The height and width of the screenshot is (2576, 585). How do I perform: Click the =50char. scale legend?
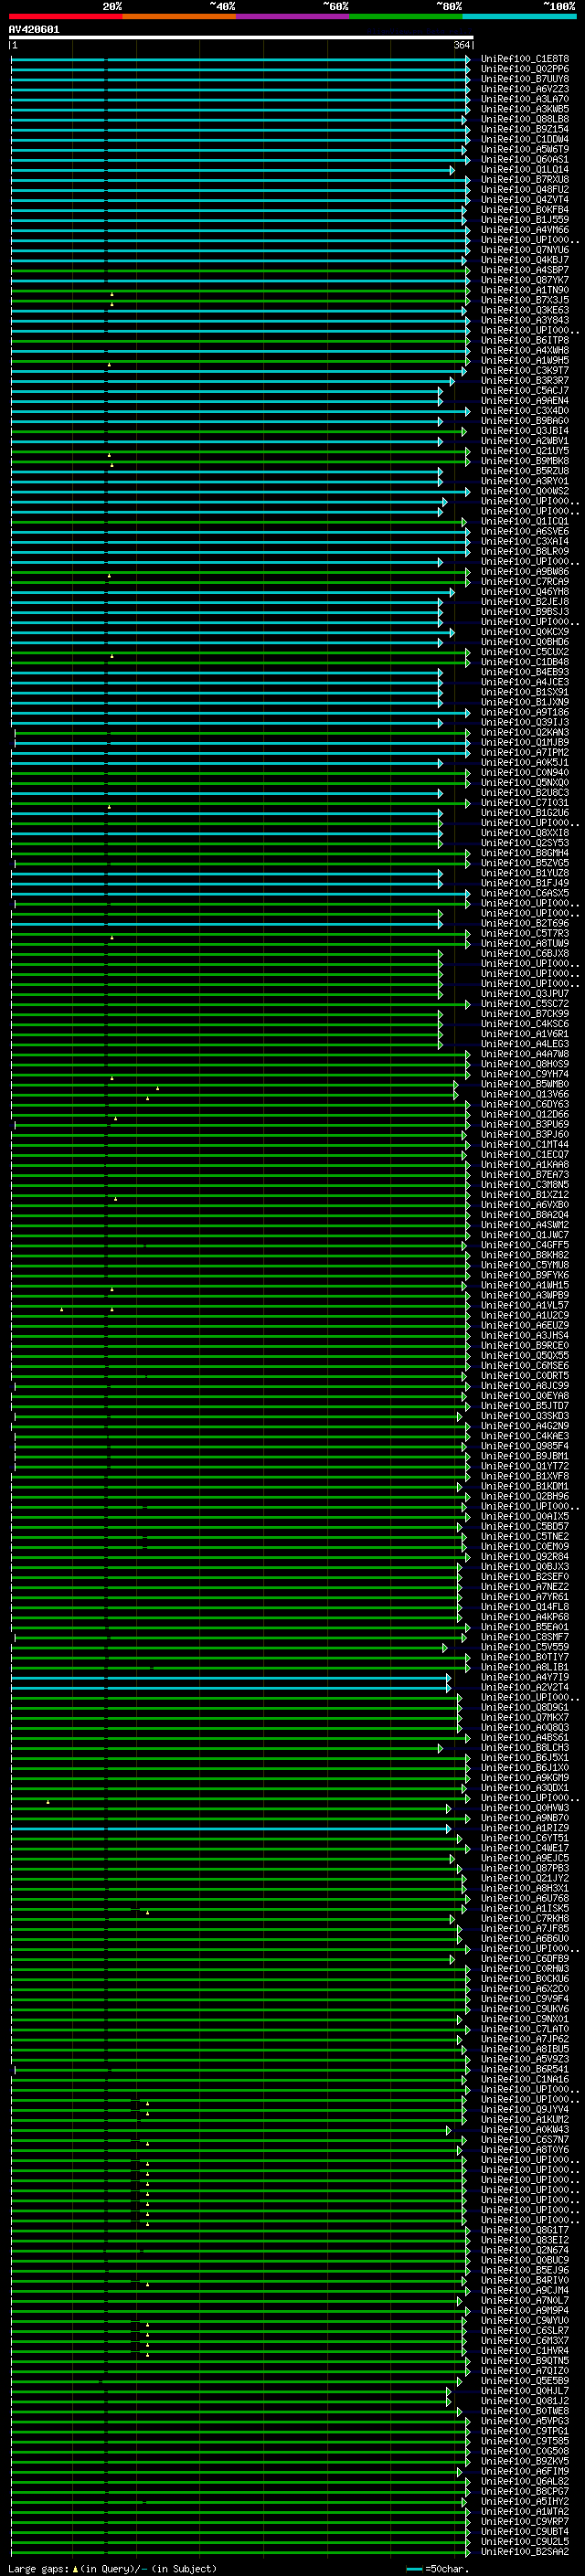coord(437,2568)
